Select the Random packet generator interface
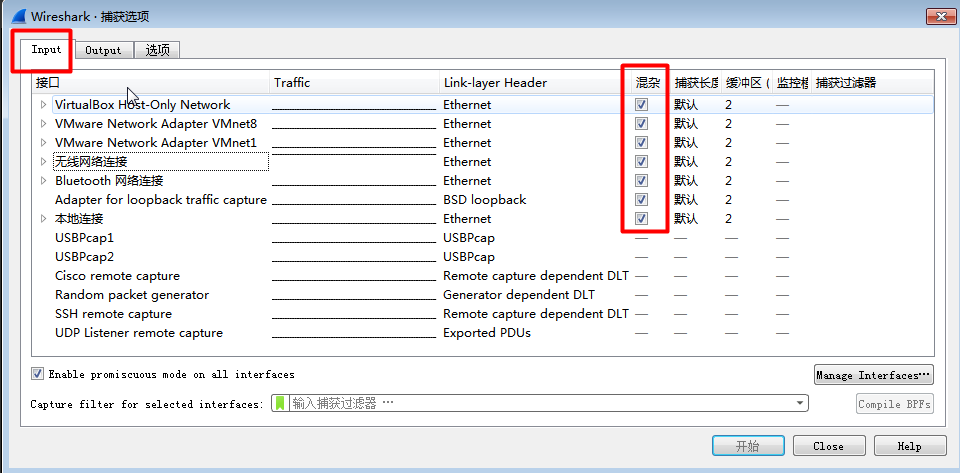960x473 pixels. point(132,294)
